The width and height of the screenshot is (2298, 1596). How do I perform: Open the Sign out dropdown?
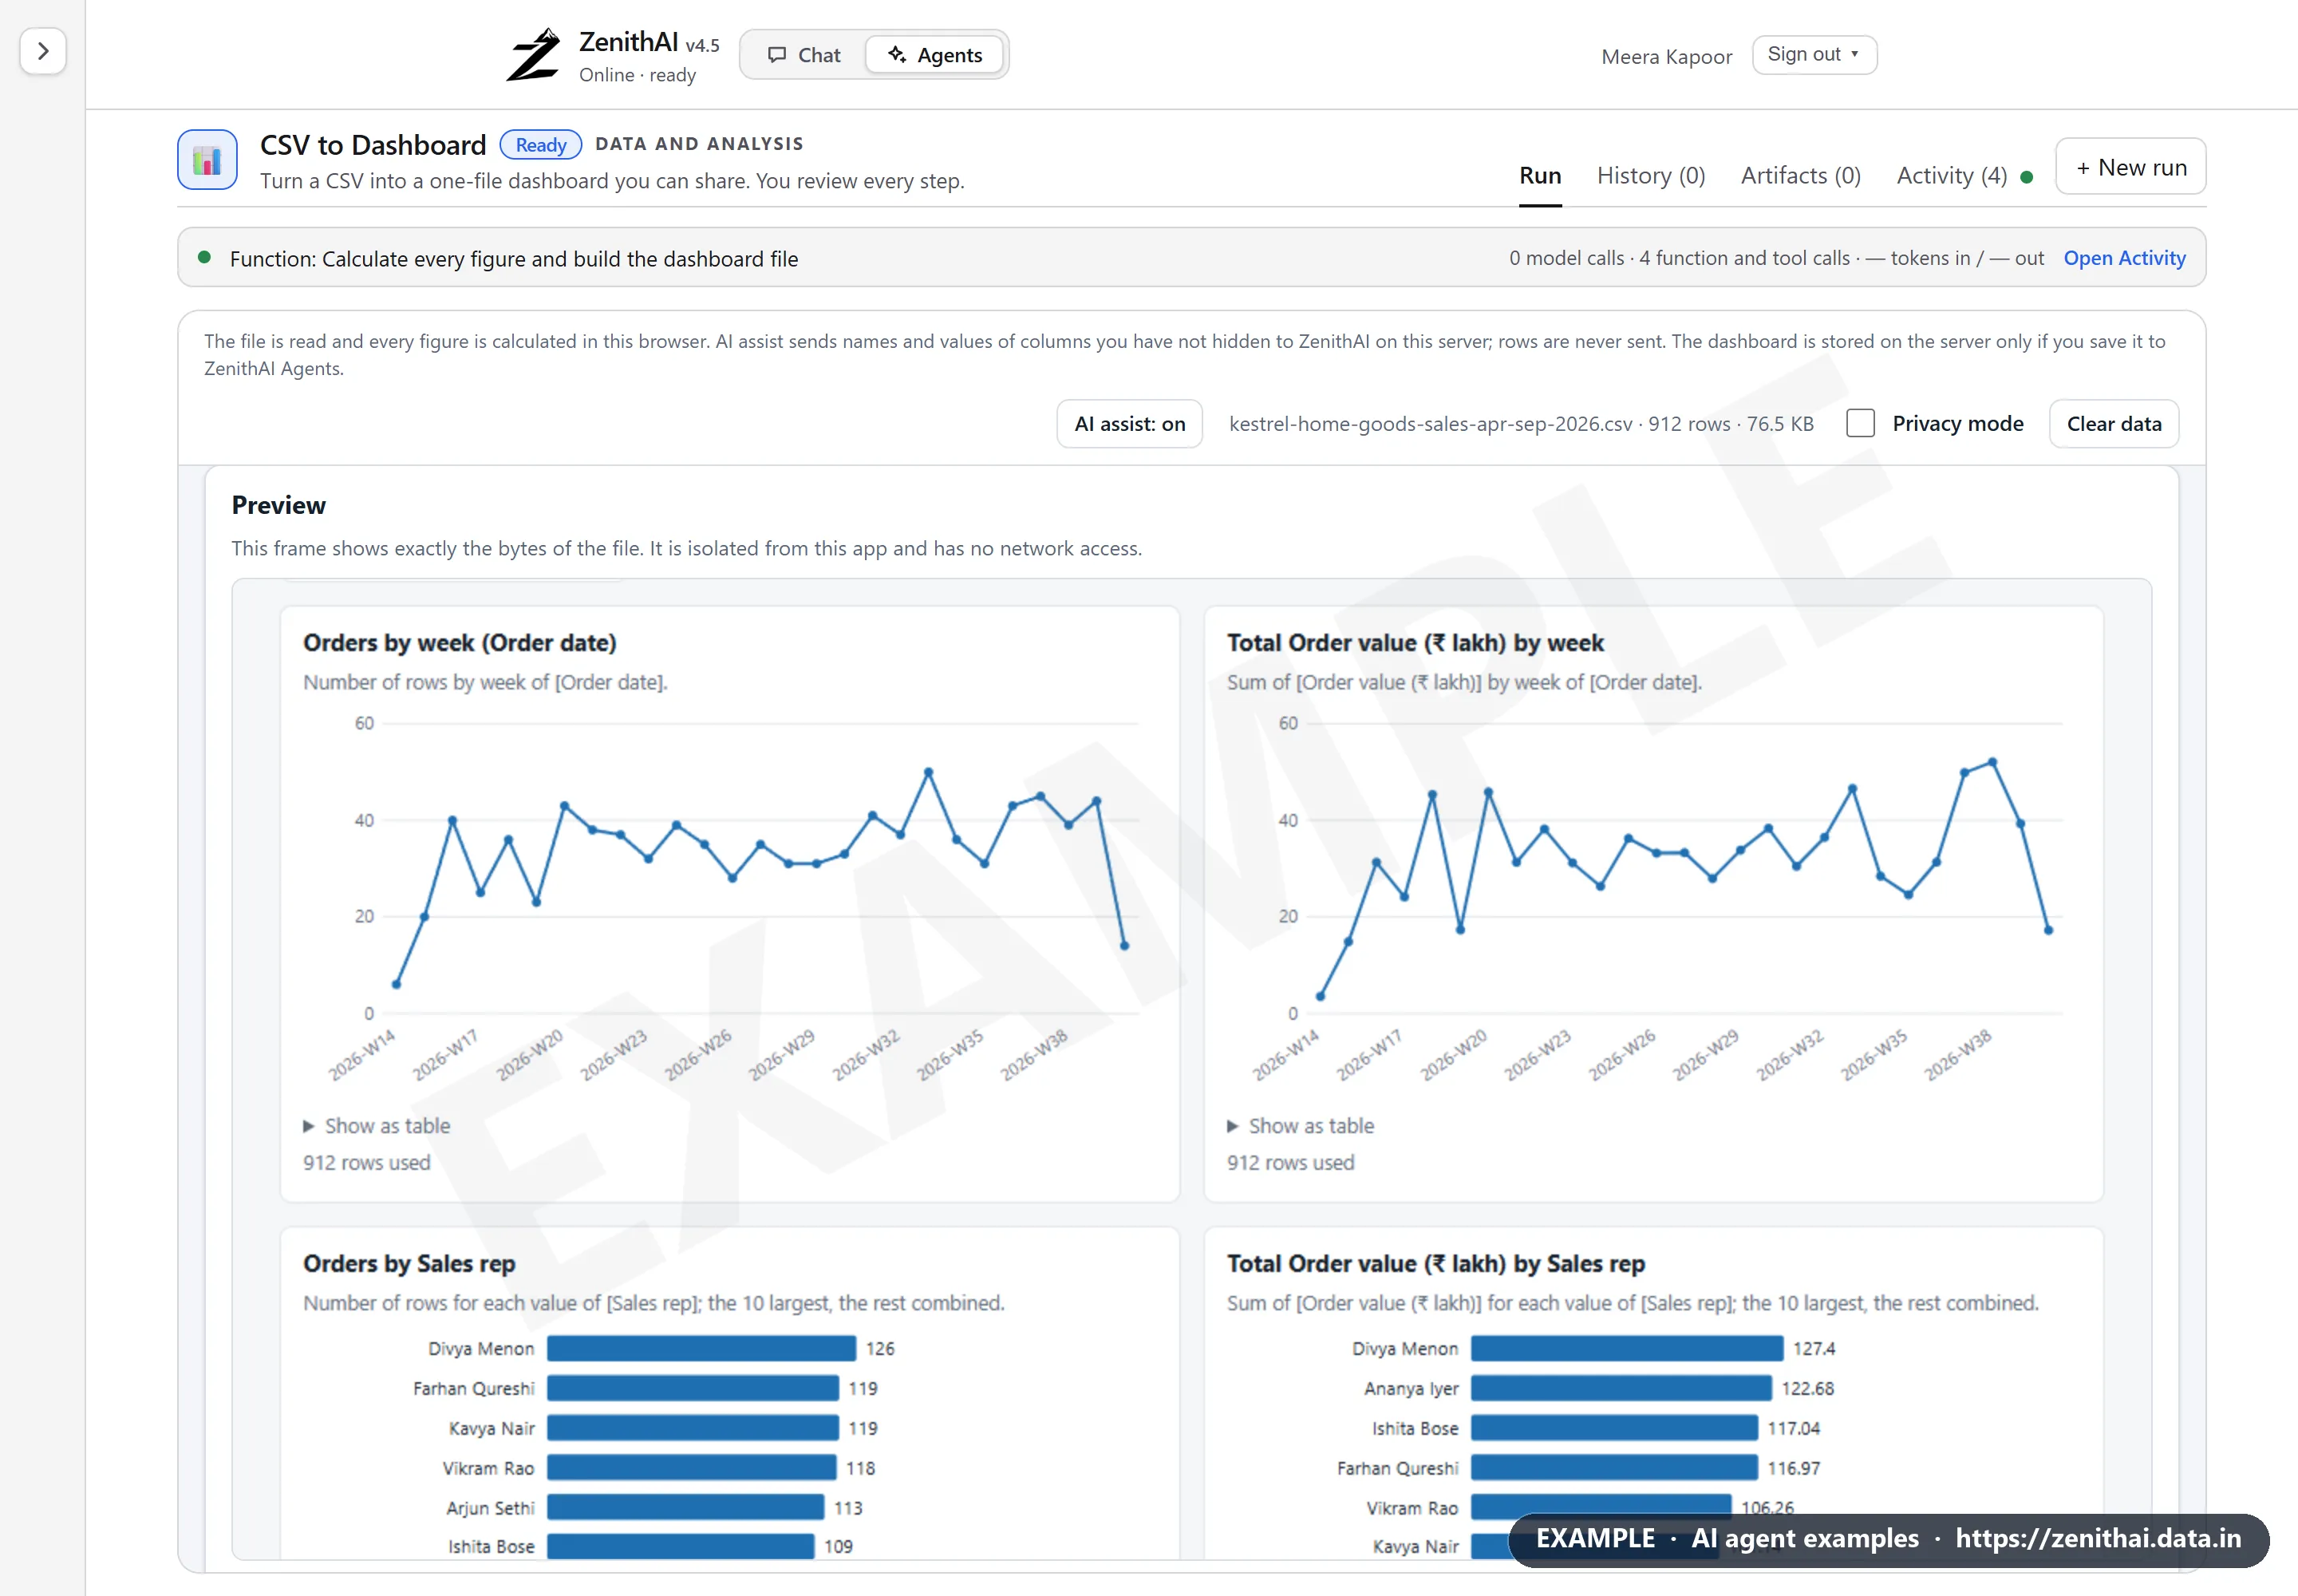1814,55
